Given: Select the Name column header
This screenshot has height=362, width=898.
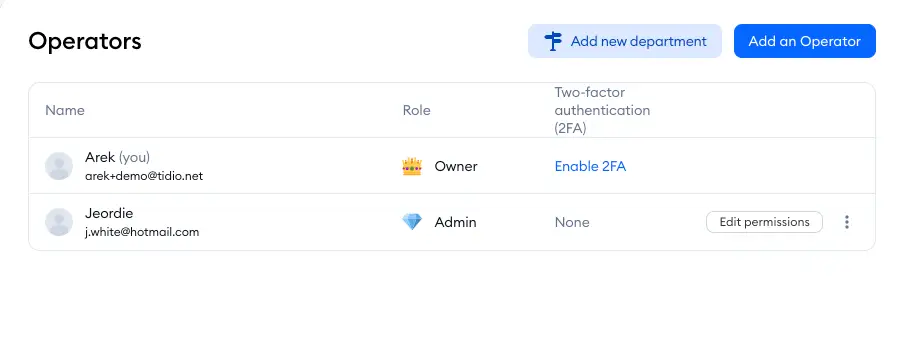Looking at the screenshot, I should point(65,111).
